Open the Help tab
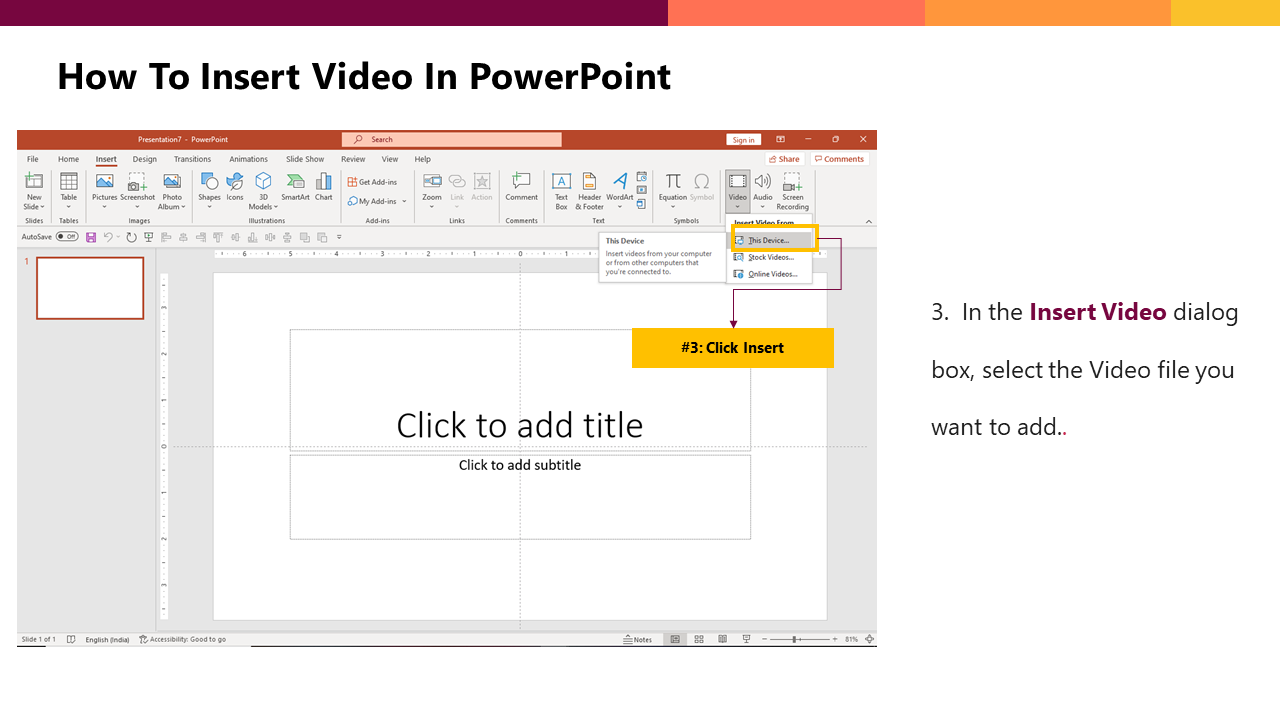 423,159
